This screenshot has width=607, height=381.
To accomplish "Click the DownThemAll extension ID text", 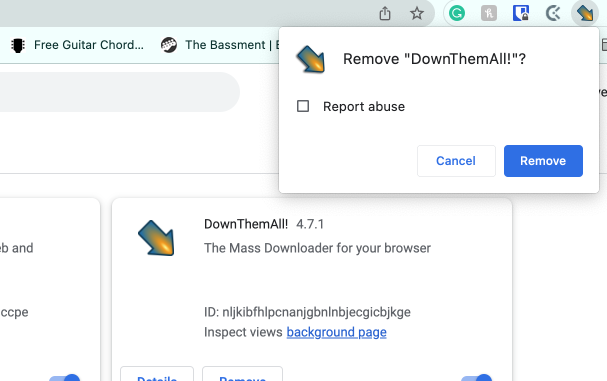I will [307, 312].
